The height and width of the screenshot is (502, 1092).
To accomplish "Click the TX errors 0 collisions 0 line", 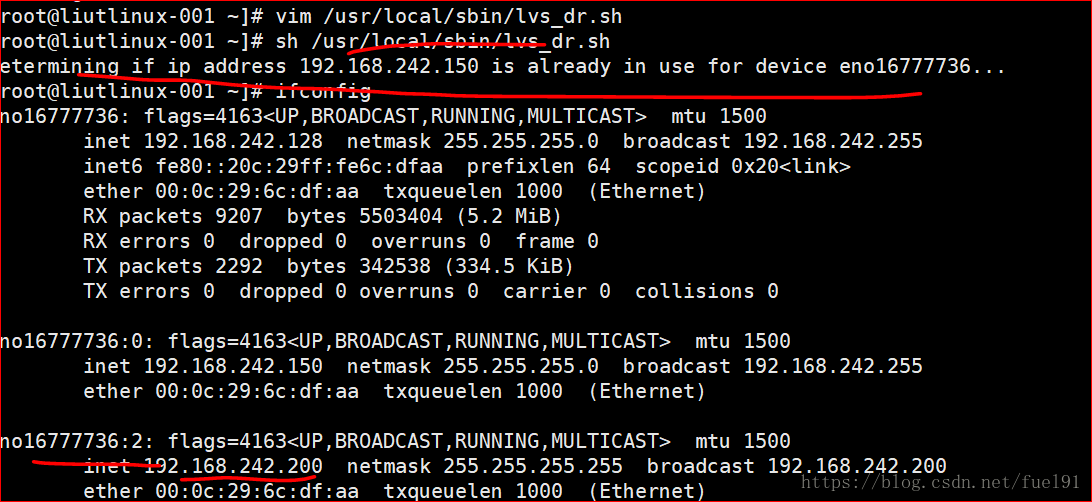I will 430,291.
